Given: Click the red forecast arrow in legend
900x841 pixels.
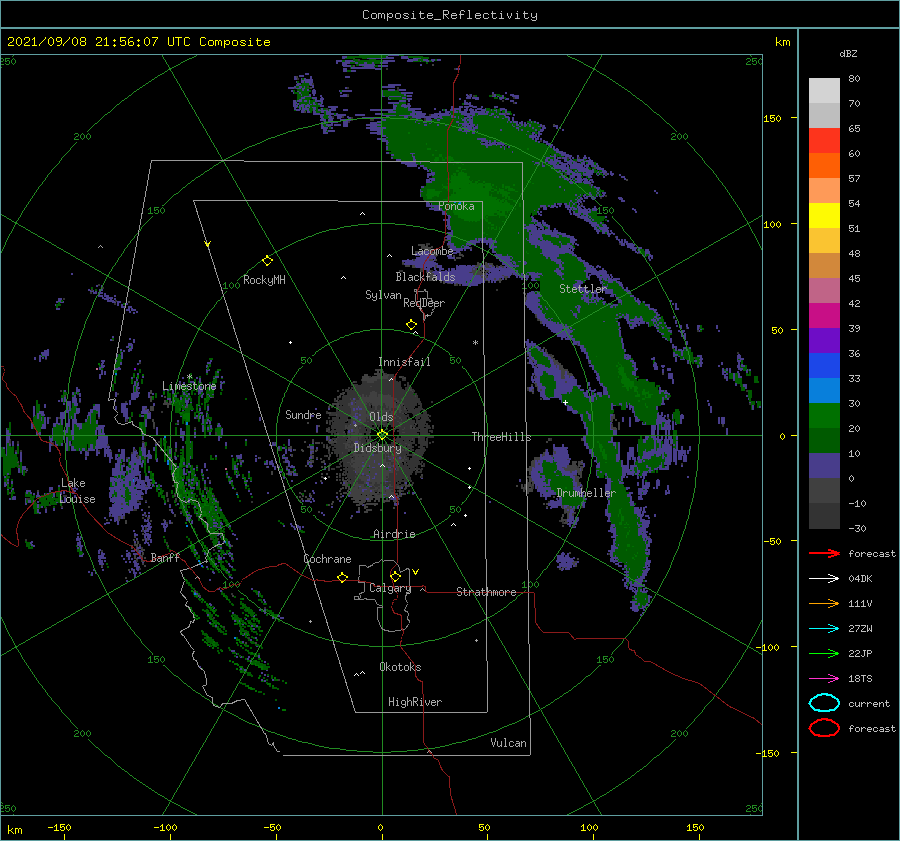Looking at the screenshot, I should [824, 553].
